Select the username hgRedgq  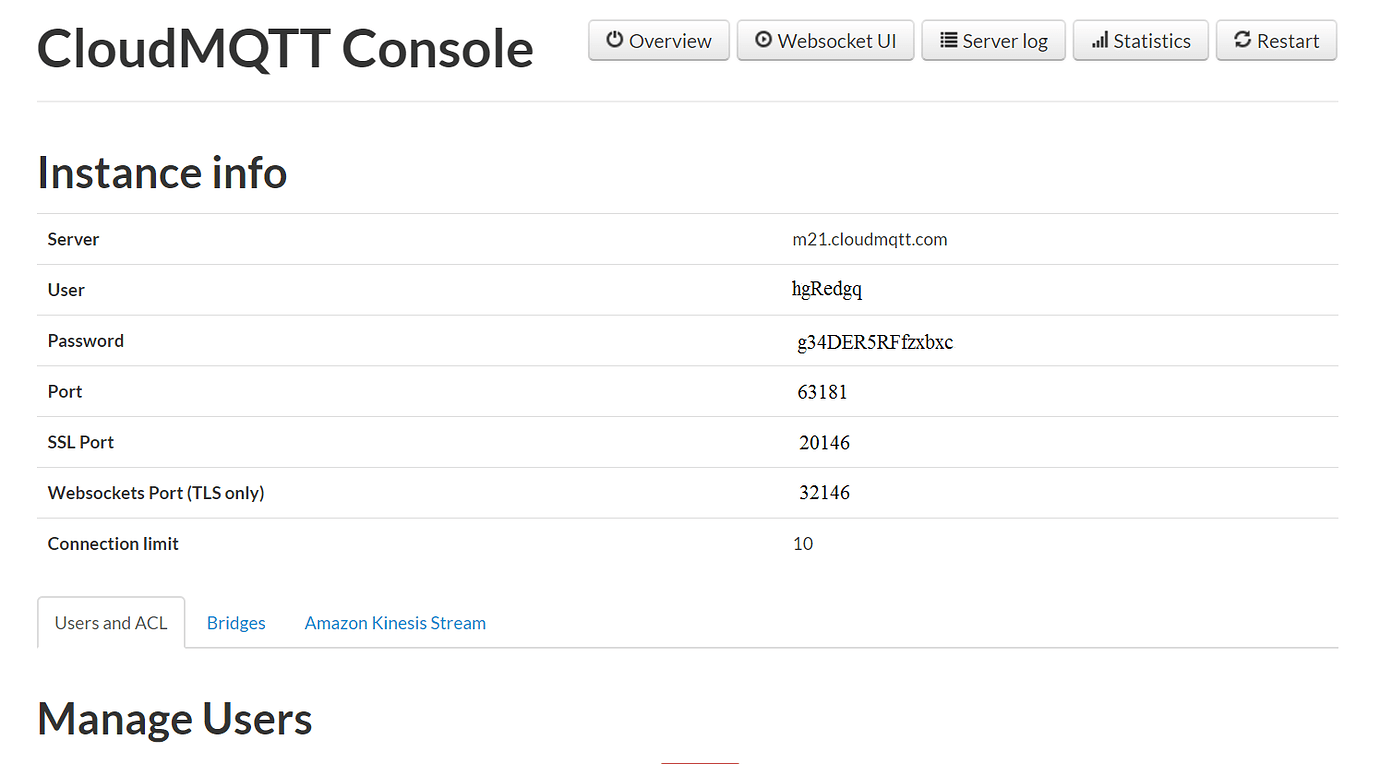pos(827,289)
